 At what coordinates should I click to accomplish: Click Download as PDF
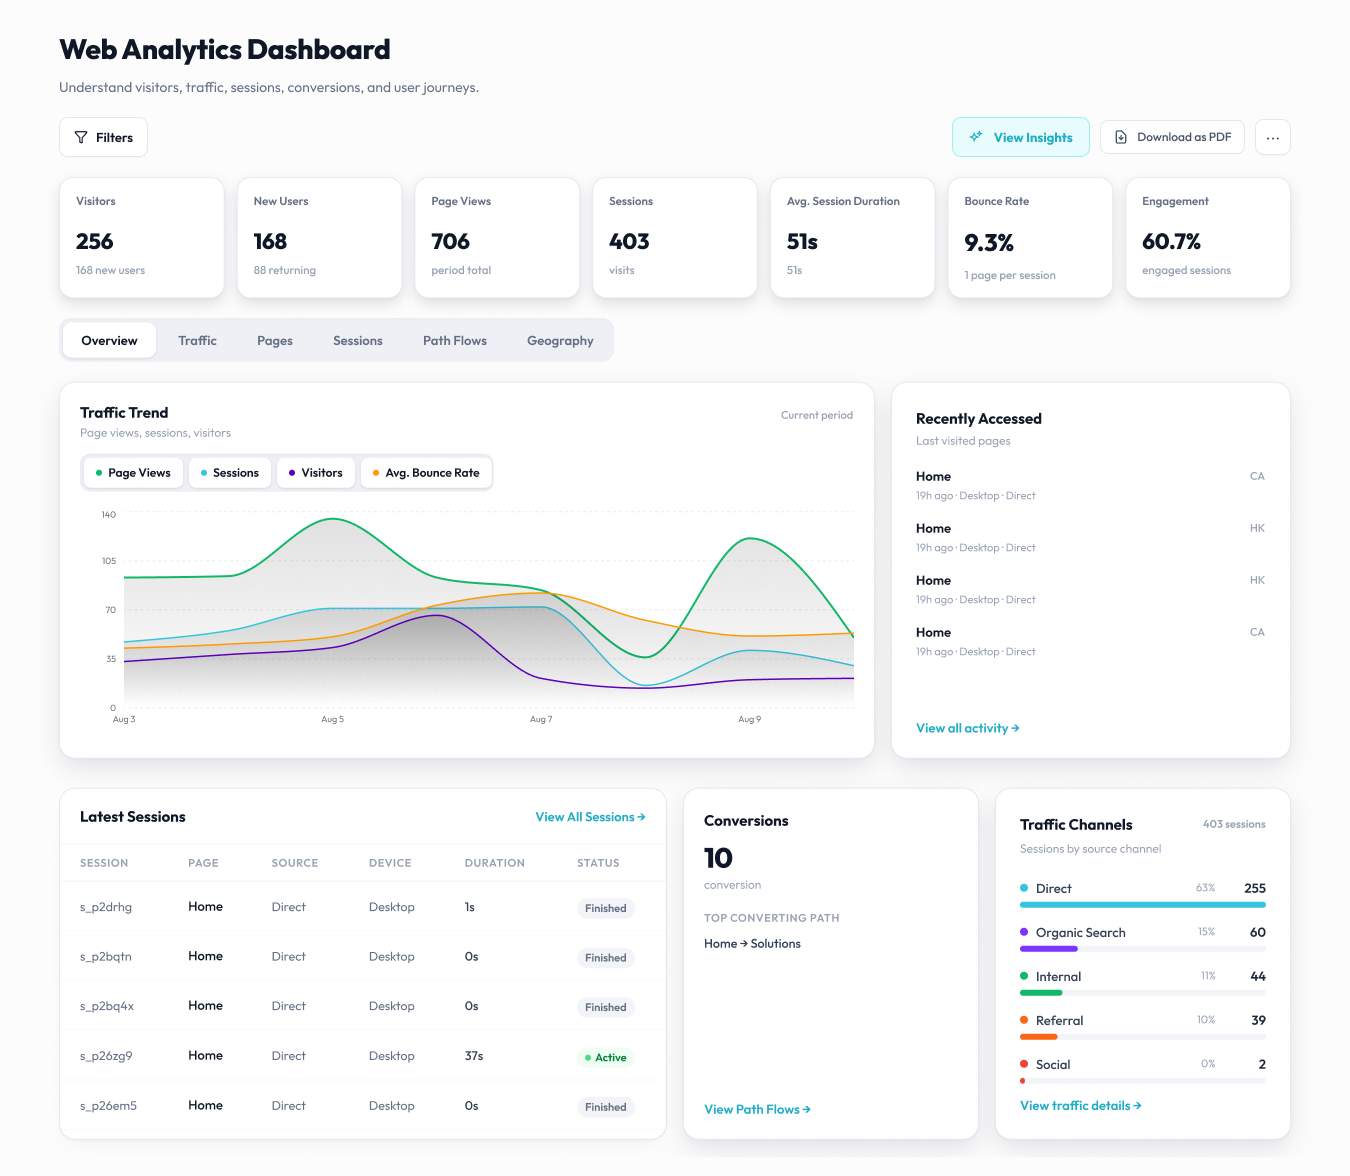pos(1172,137)
